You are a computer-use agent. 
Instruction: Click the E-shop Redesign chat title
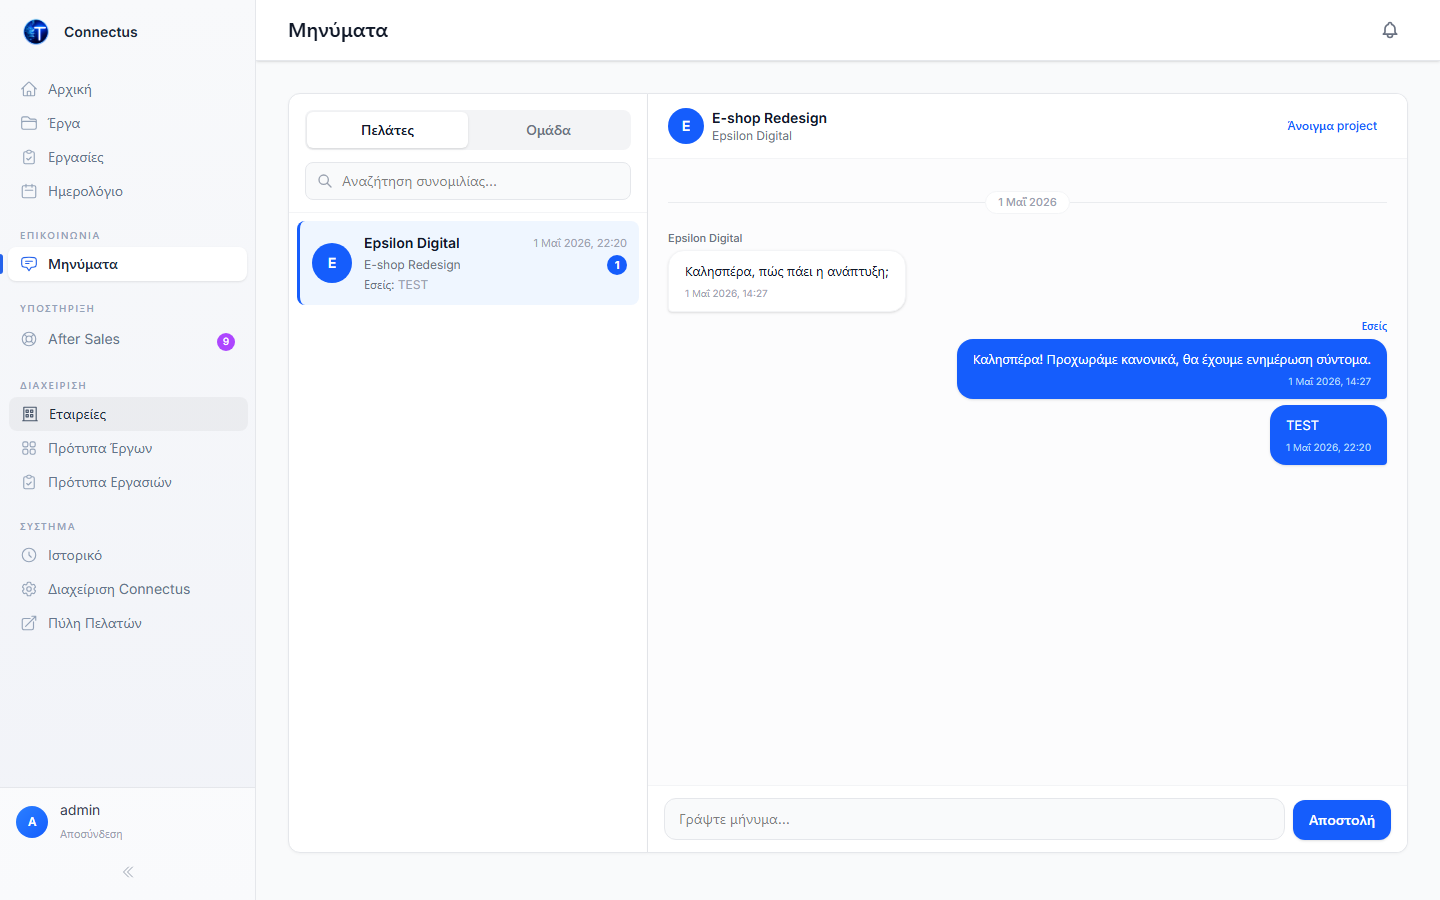point(769,118)
